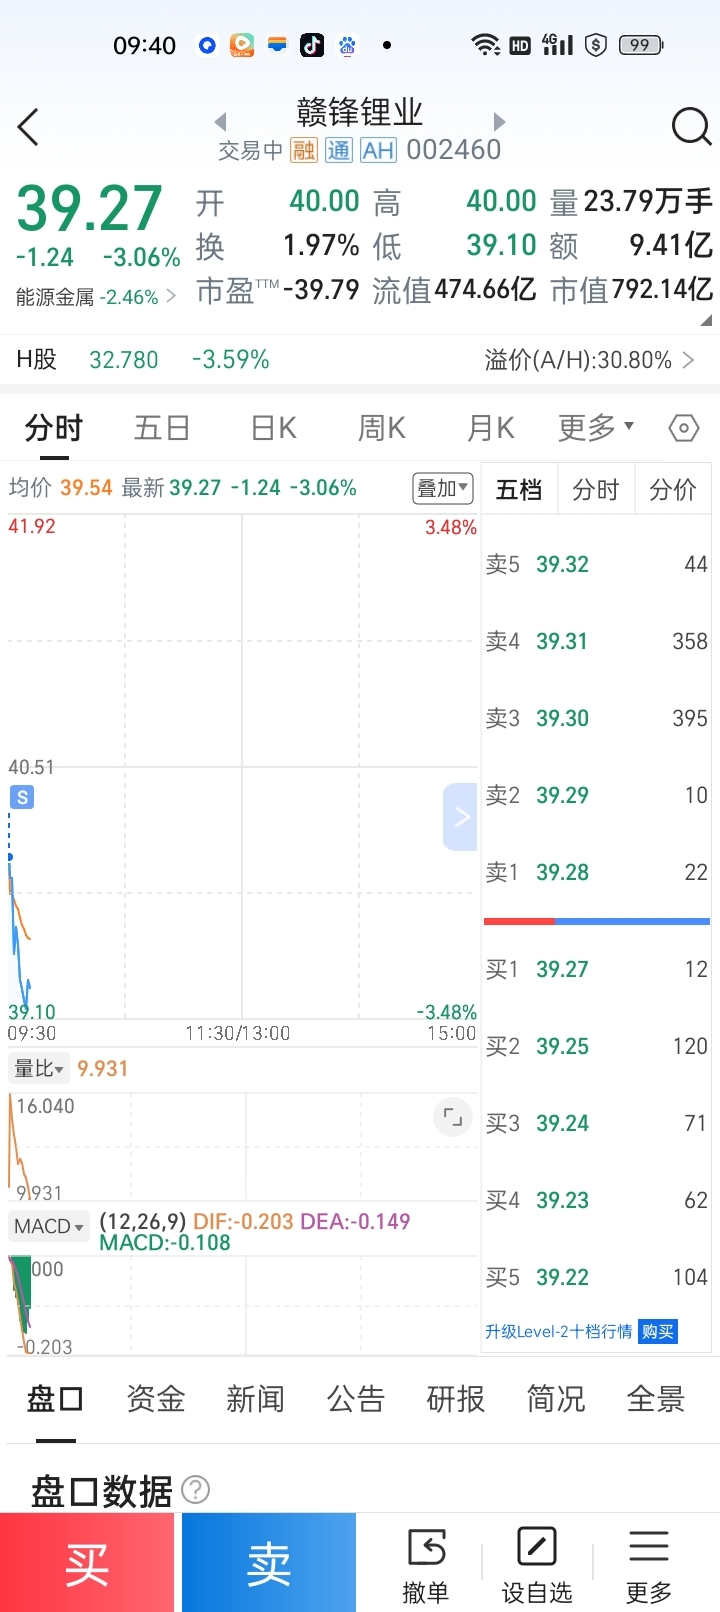Switch to the 资金 tab
Viewport: 720px width, 1612px height.
coord(156,1398)
